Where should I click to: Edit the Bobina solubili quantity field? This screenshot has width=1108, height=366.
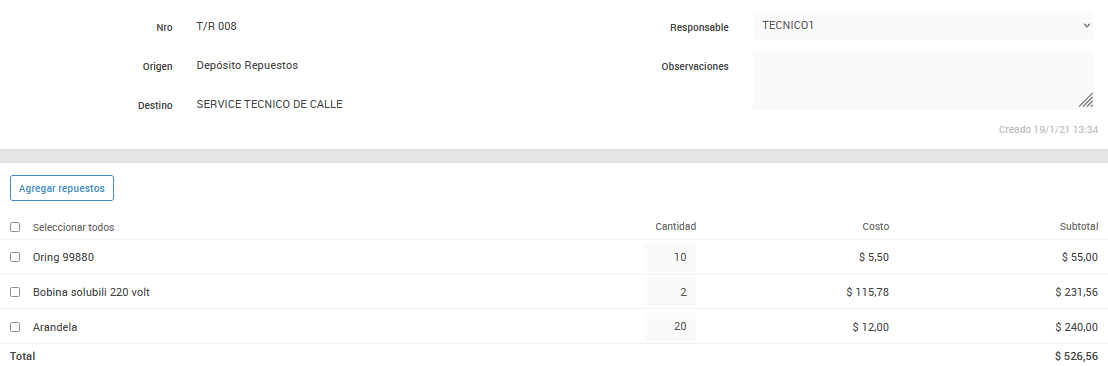(670, 292)
